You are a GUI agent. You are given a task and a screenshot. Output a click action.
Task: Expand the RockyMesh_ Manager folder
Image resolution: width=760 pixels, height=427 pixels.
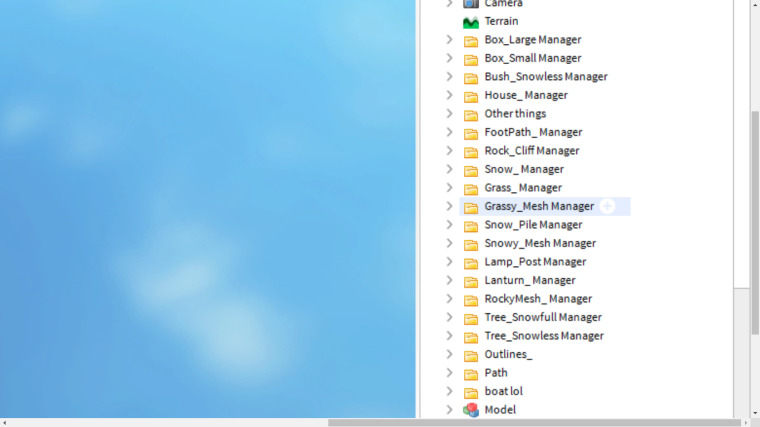point(449,299)
